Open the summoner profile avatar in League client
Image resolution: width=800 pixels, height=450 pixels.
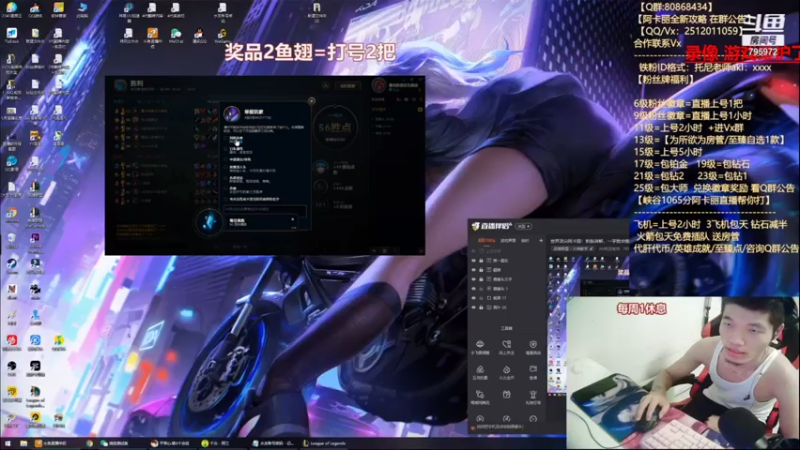(x=379, y=86)
